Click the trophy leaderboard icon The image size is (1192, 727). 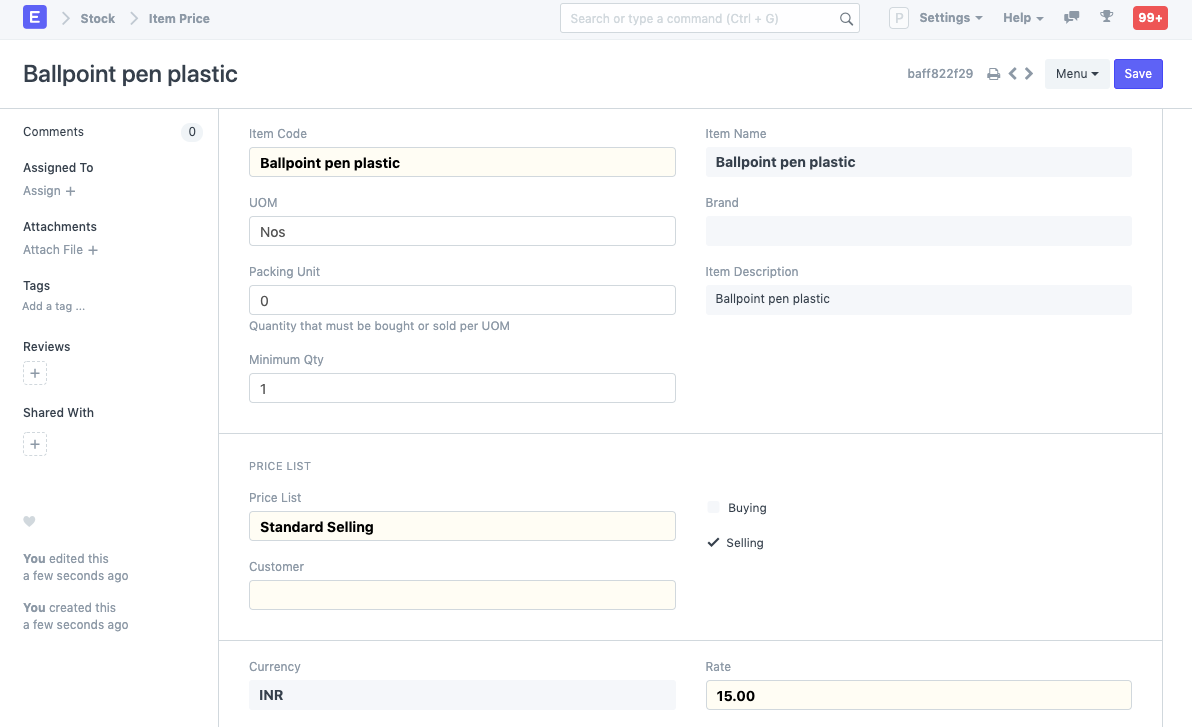tap(1106, 18)
